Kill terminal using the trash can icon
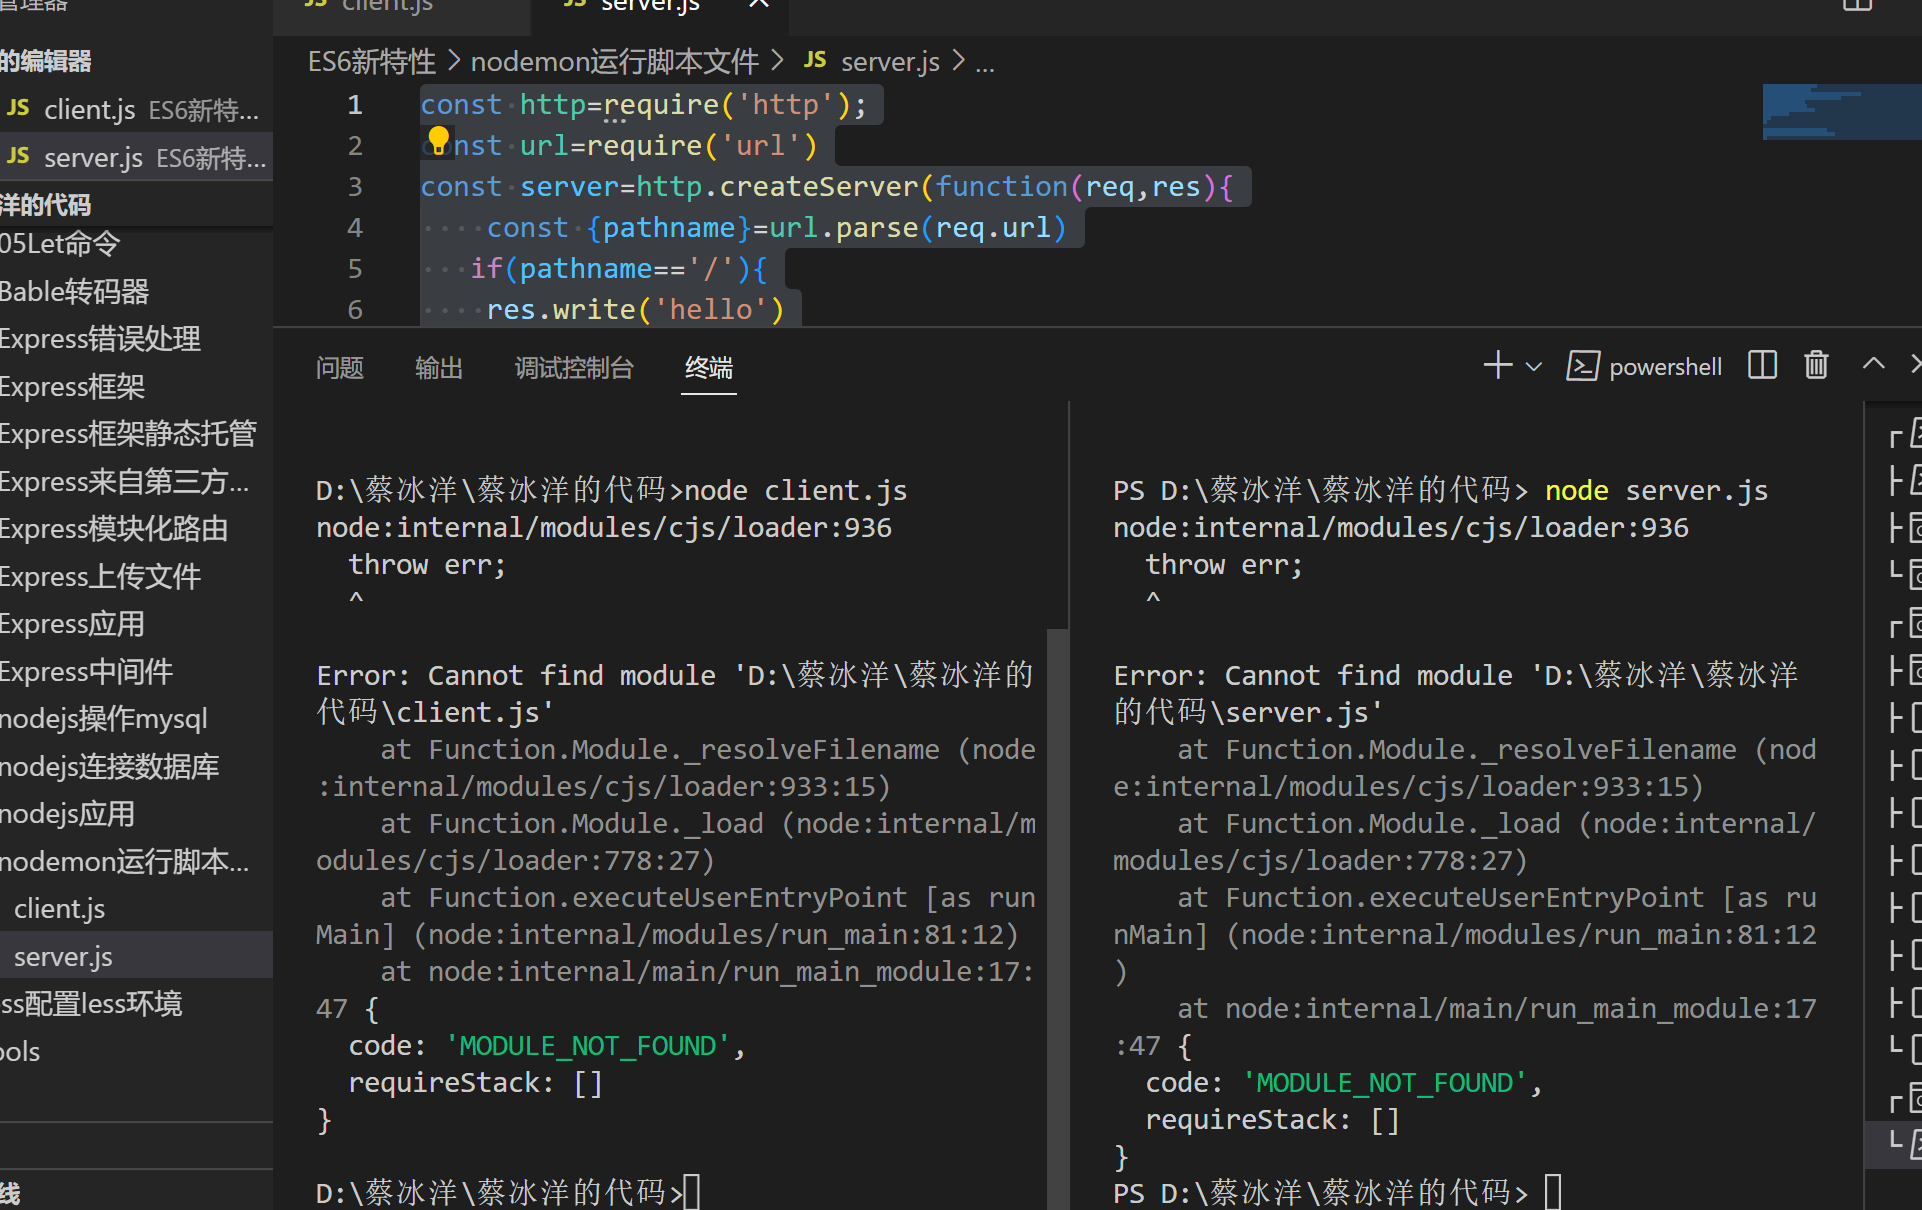The width and height of the screenshot is (1922, 1210). 1816,365
